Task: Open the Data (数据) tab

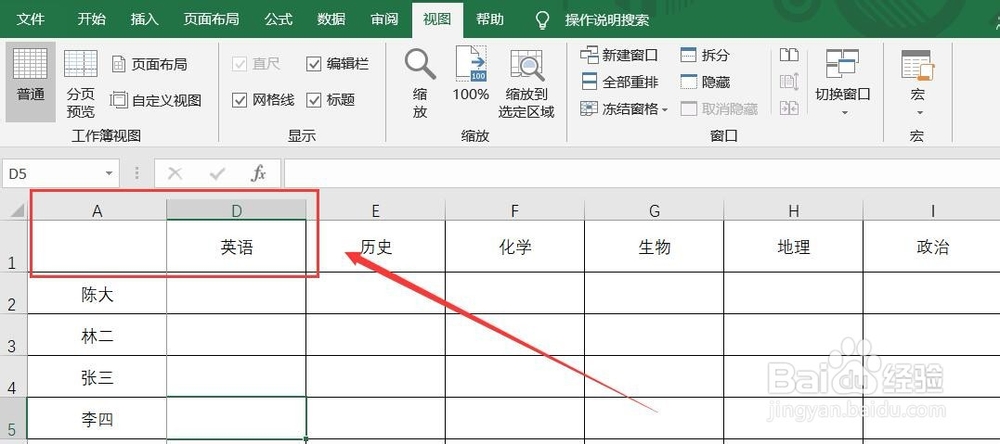Action: coord(331,19)
